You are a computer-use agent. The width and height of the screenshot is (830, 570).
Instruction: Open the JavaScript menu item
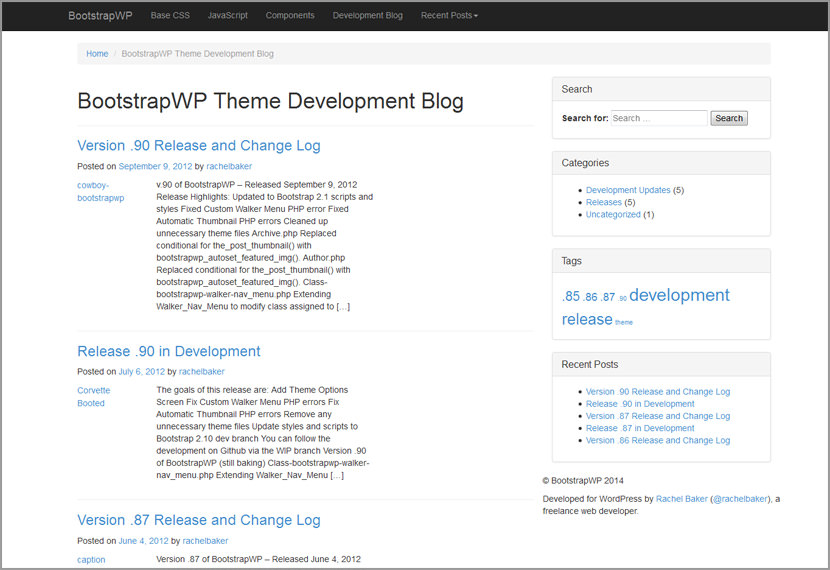click(x=228, y=15)
